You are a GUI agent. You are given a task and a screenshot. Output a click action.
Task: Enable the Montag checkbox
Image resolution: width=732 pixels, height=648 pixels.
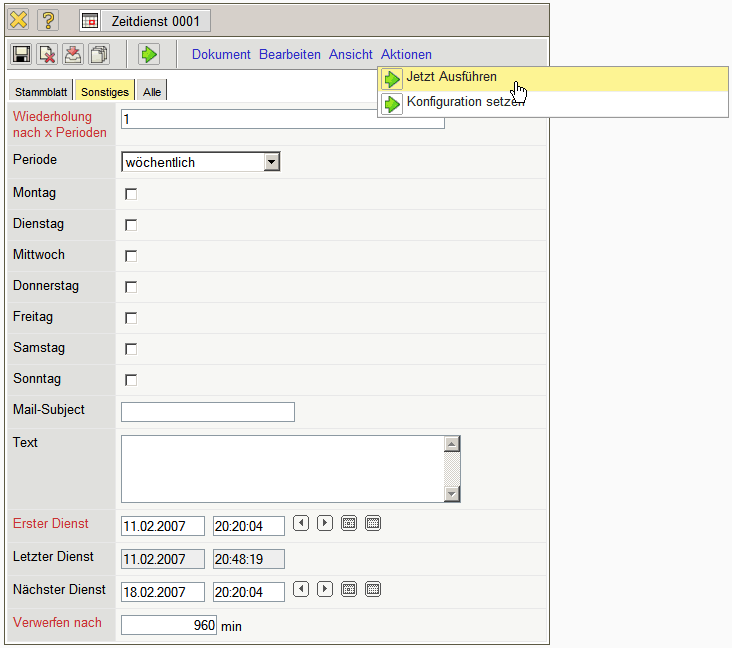(130, 194)
